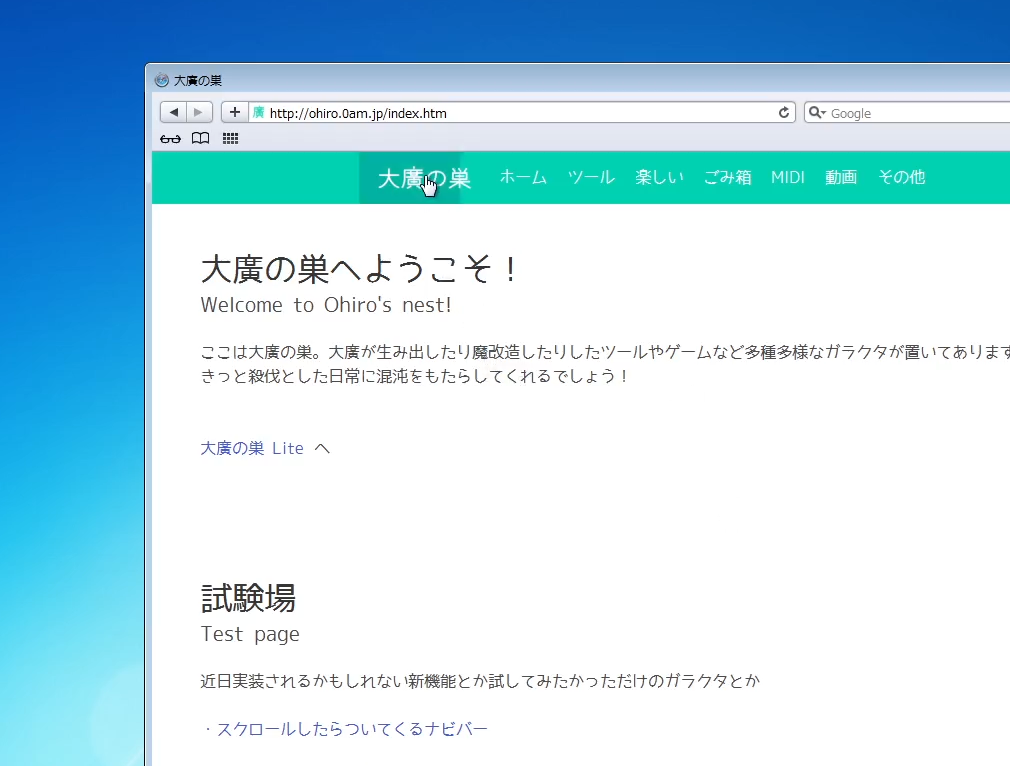Select 楽しい in the navigation bar

tap(660, 178)
